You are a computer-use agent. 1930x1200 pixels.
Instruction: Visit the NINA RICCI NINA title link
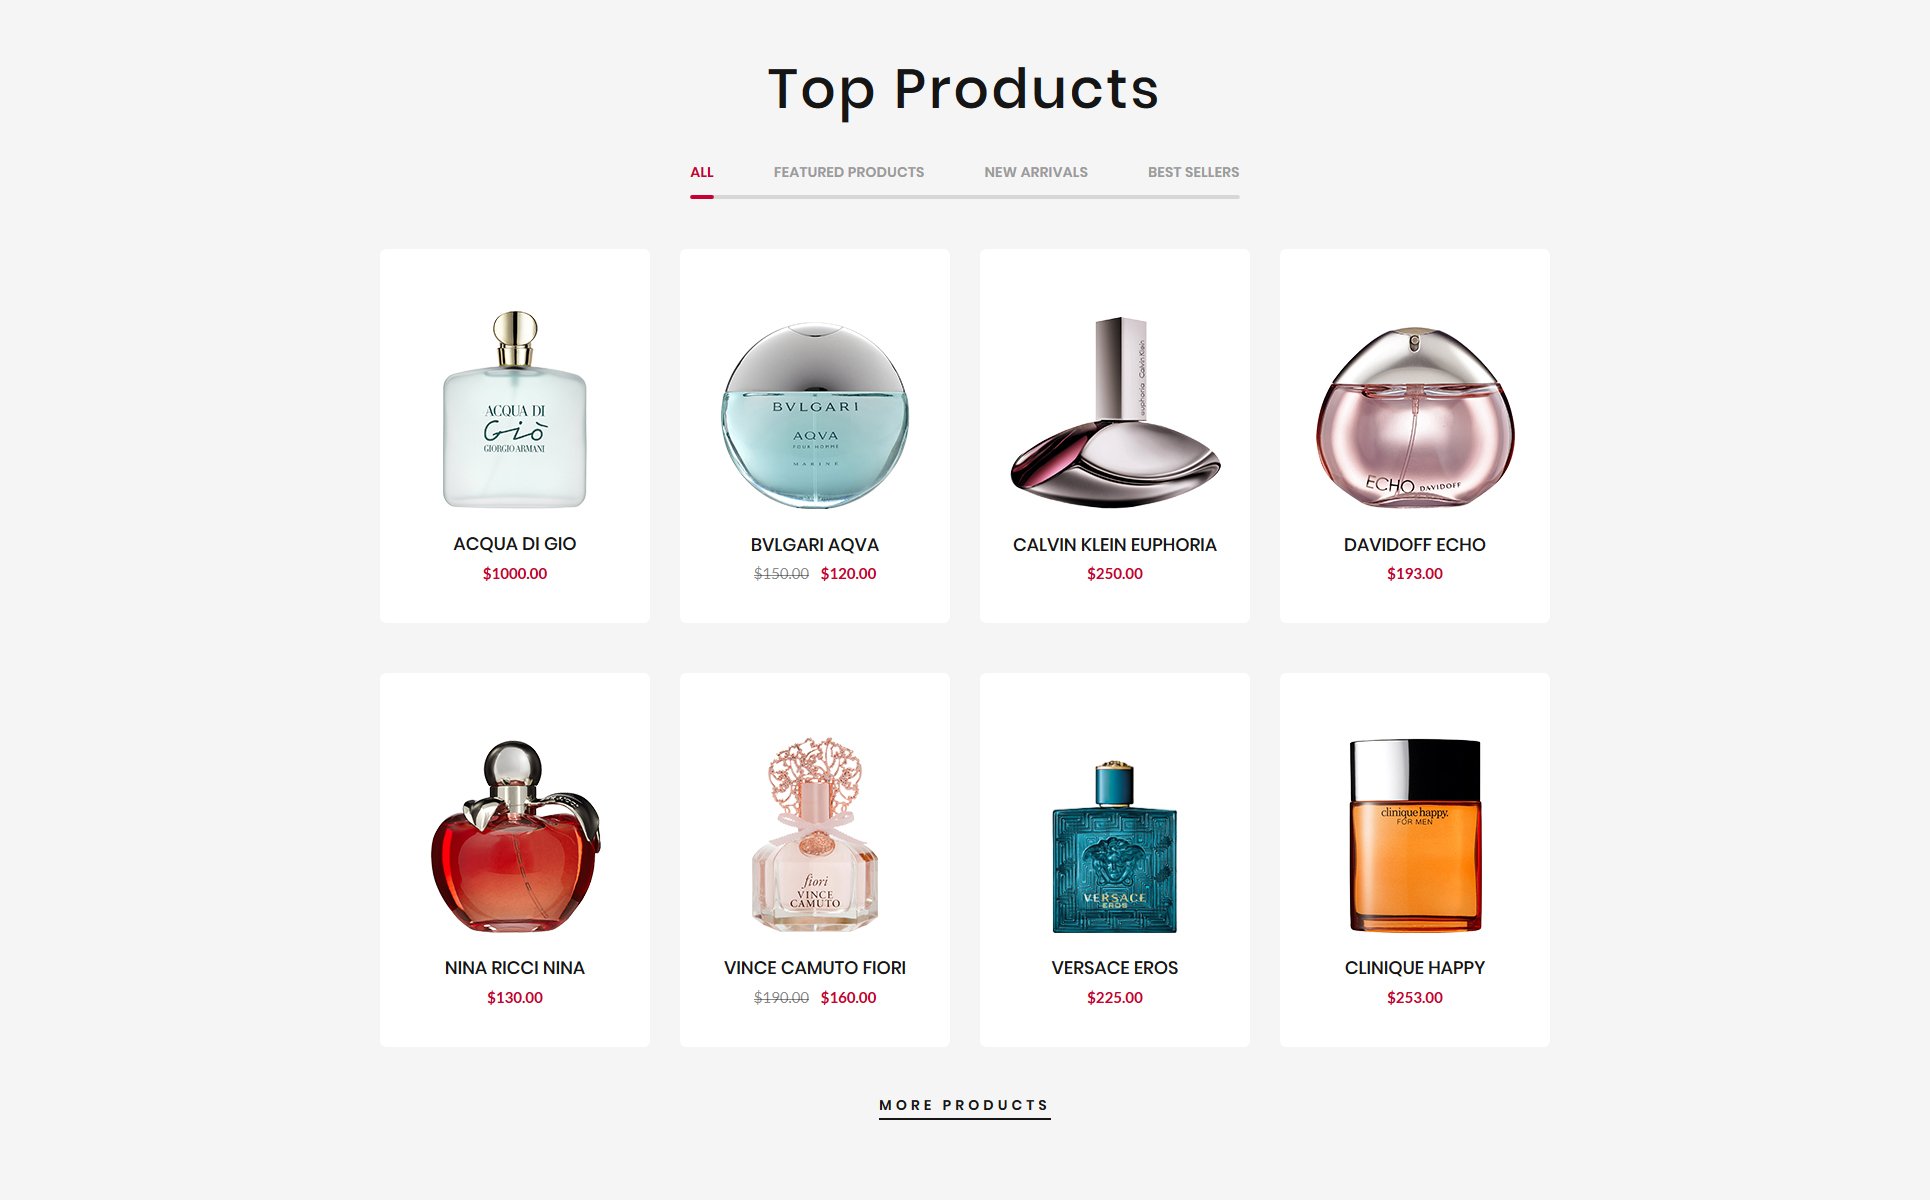pyautogui.click(x=515, y=968)
